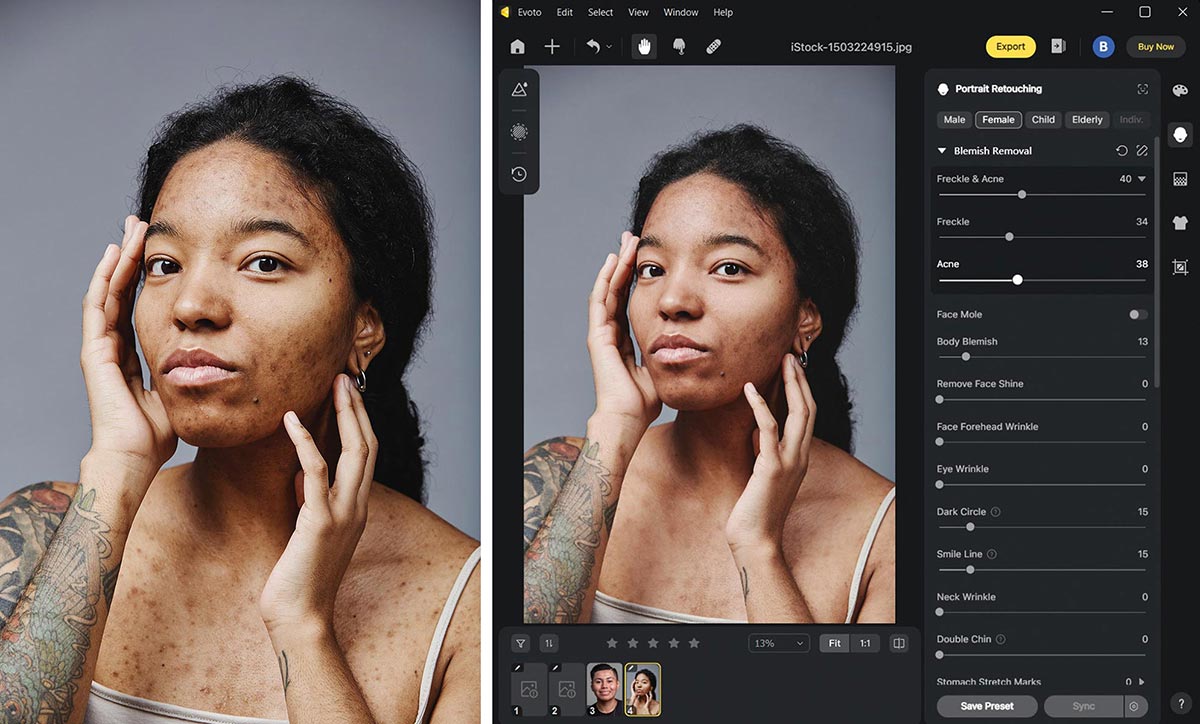
Task: Open the Window menu
Action: point(681,12)
